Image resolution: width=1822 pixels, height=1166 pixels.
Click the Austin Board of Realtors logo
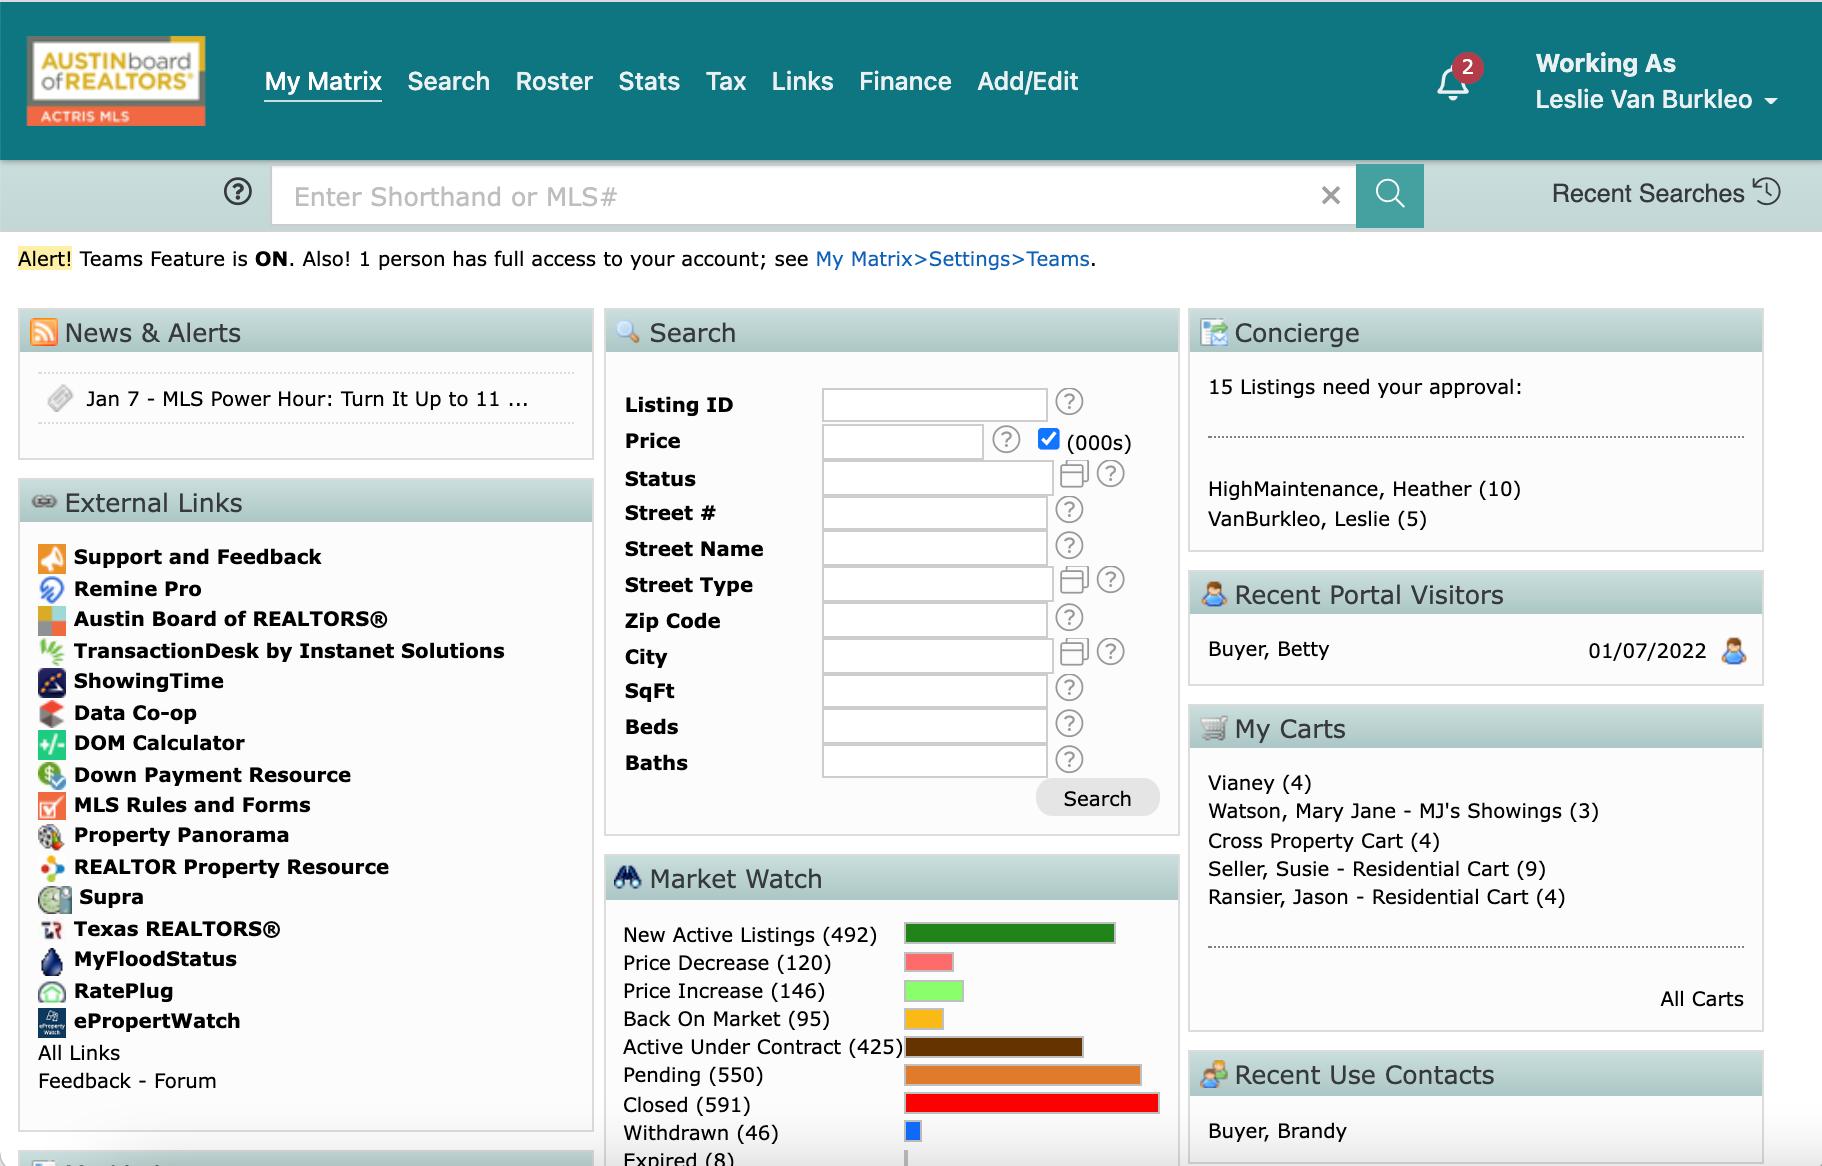[x=116, y=81]
